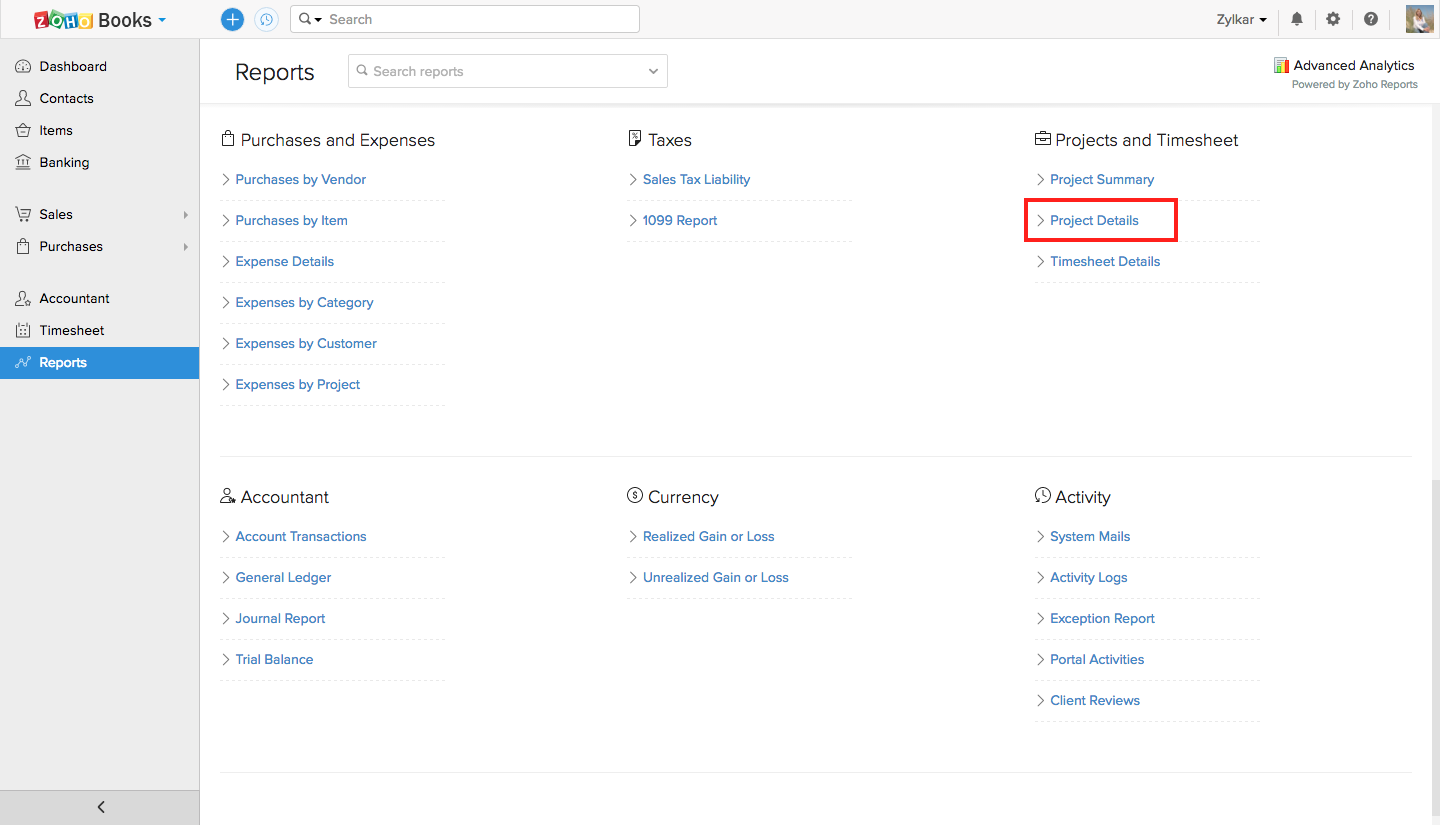This screenshot has height=825, width=1440.
Task: Click the Advanced Analytics chart icon
Action: (x=1281, y=65)
